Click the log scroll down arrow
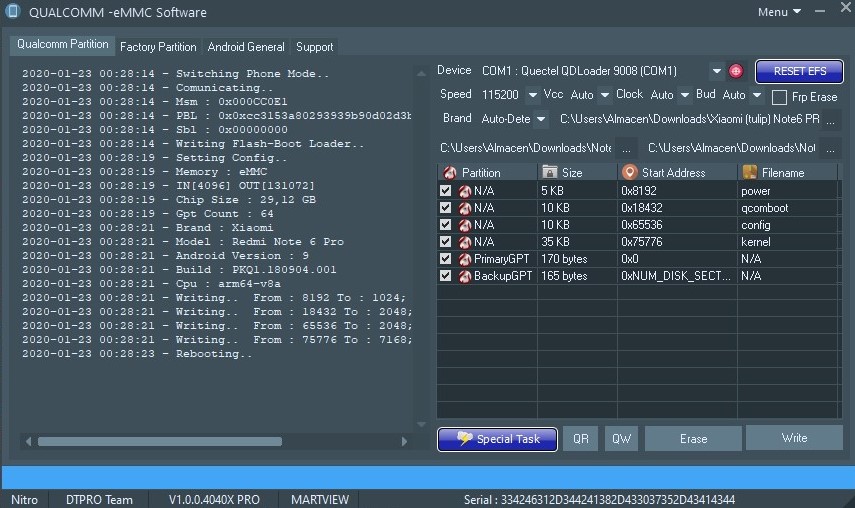 pyautogui.click(x=421, y=424)
